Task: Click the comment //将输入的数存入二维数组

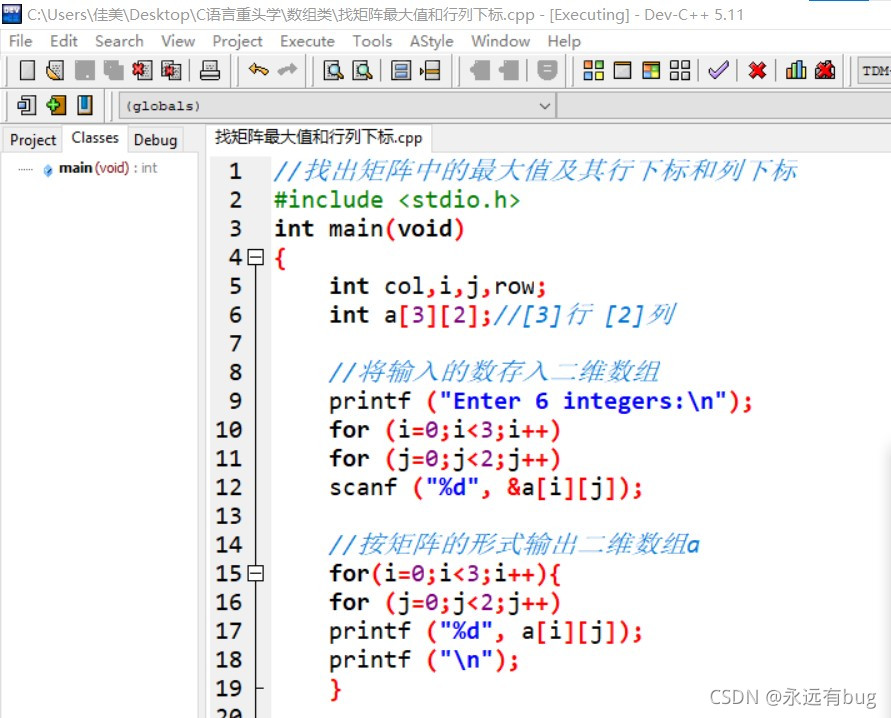Action: [494, 372]
